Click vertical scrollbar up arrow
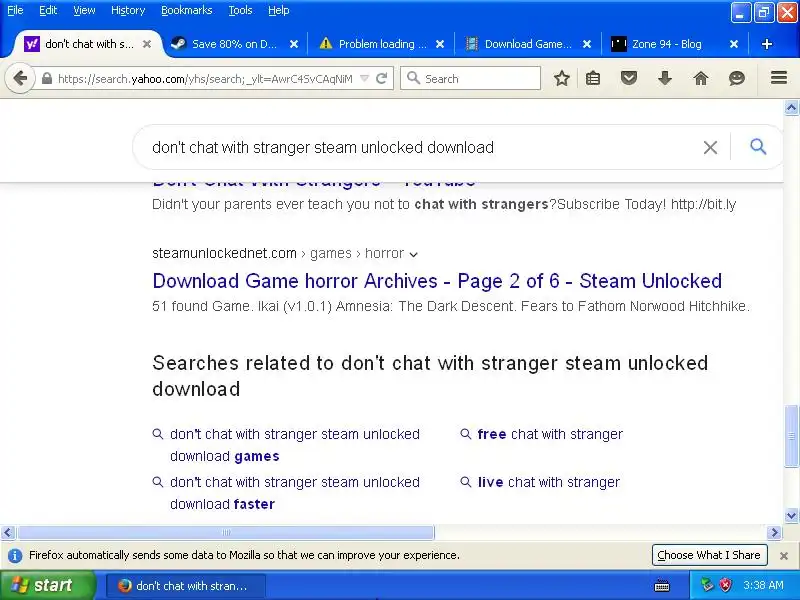800x600 pixels. [791, 108]
